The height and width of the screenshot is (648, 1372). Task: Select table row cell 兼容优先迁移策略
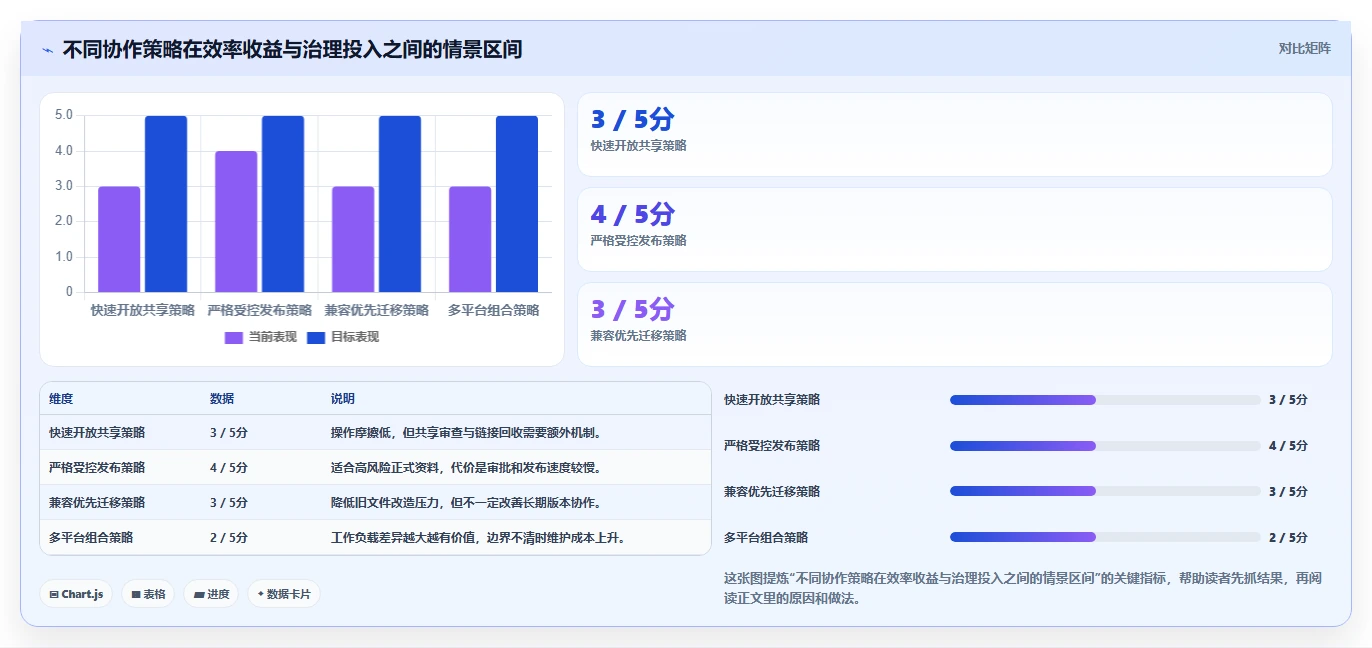(97, 502)
